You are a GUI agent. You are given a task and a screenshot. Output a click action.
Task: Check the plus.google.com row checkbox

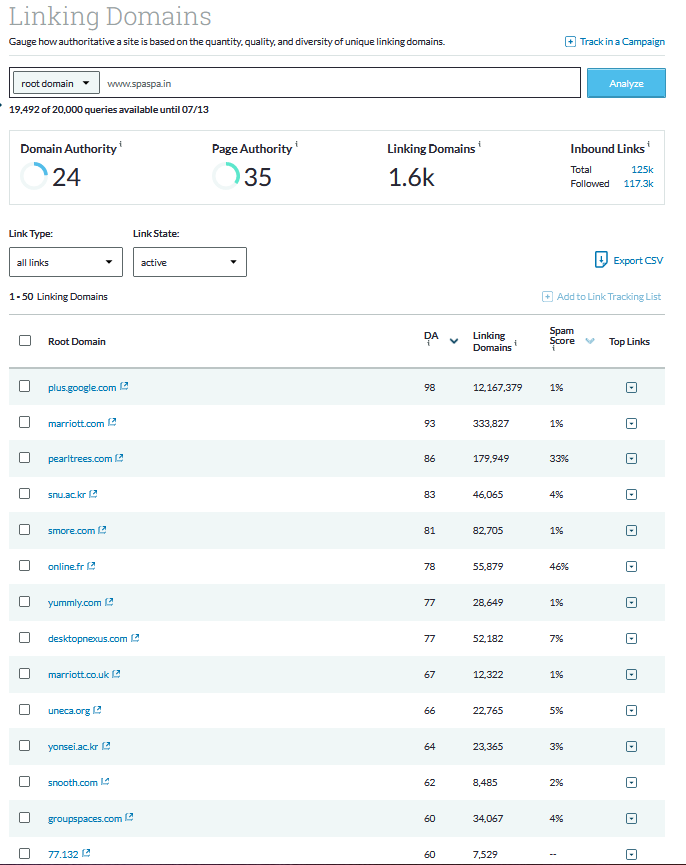click(25, 386)
